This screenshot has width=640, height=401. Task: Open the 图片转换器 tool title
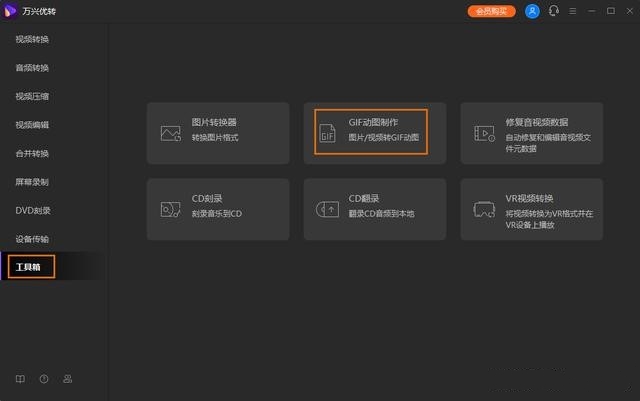(214, 122)
